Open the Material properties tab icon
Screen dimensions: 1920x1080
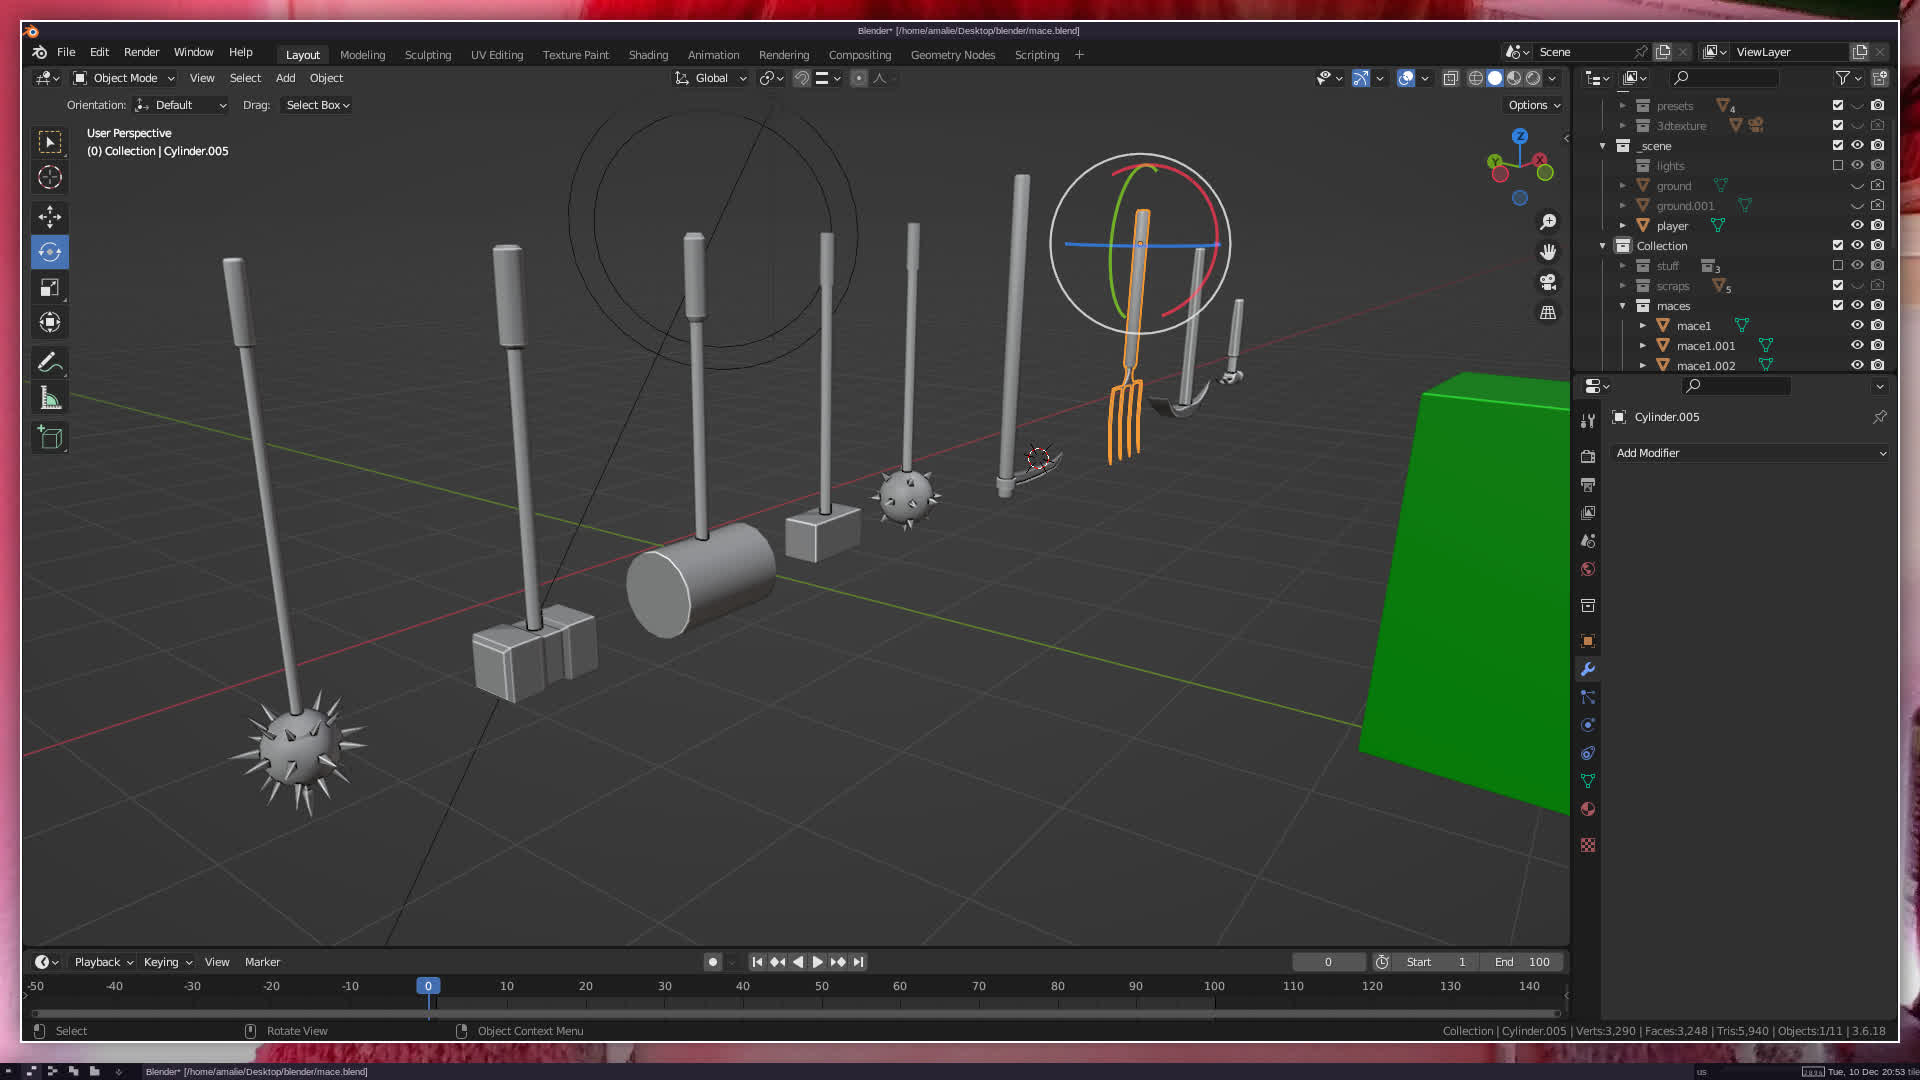point(1588,809)
